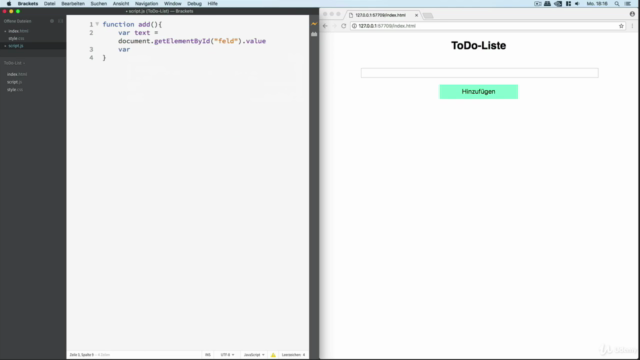Open Chrome three-dot menu

coord(632,26)
